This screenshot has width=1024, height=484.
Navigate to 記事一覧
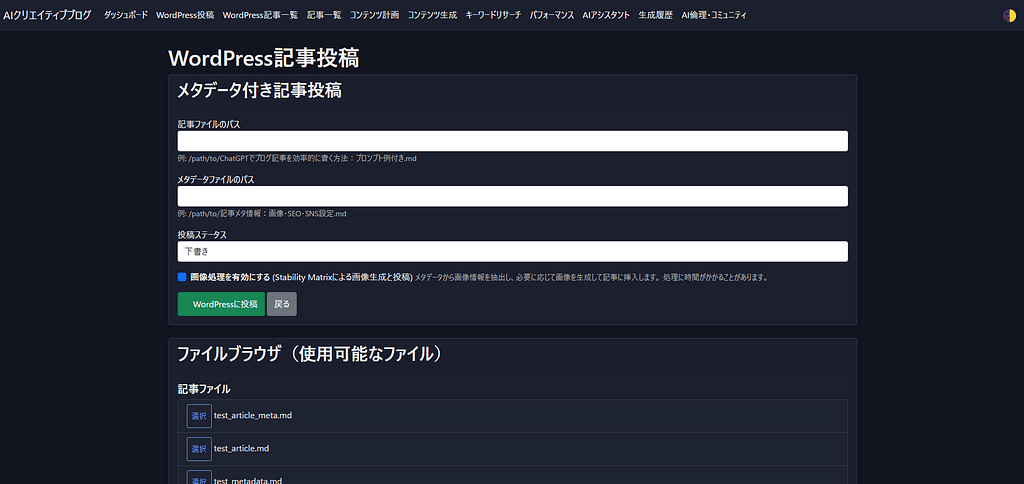coord(324,15)
